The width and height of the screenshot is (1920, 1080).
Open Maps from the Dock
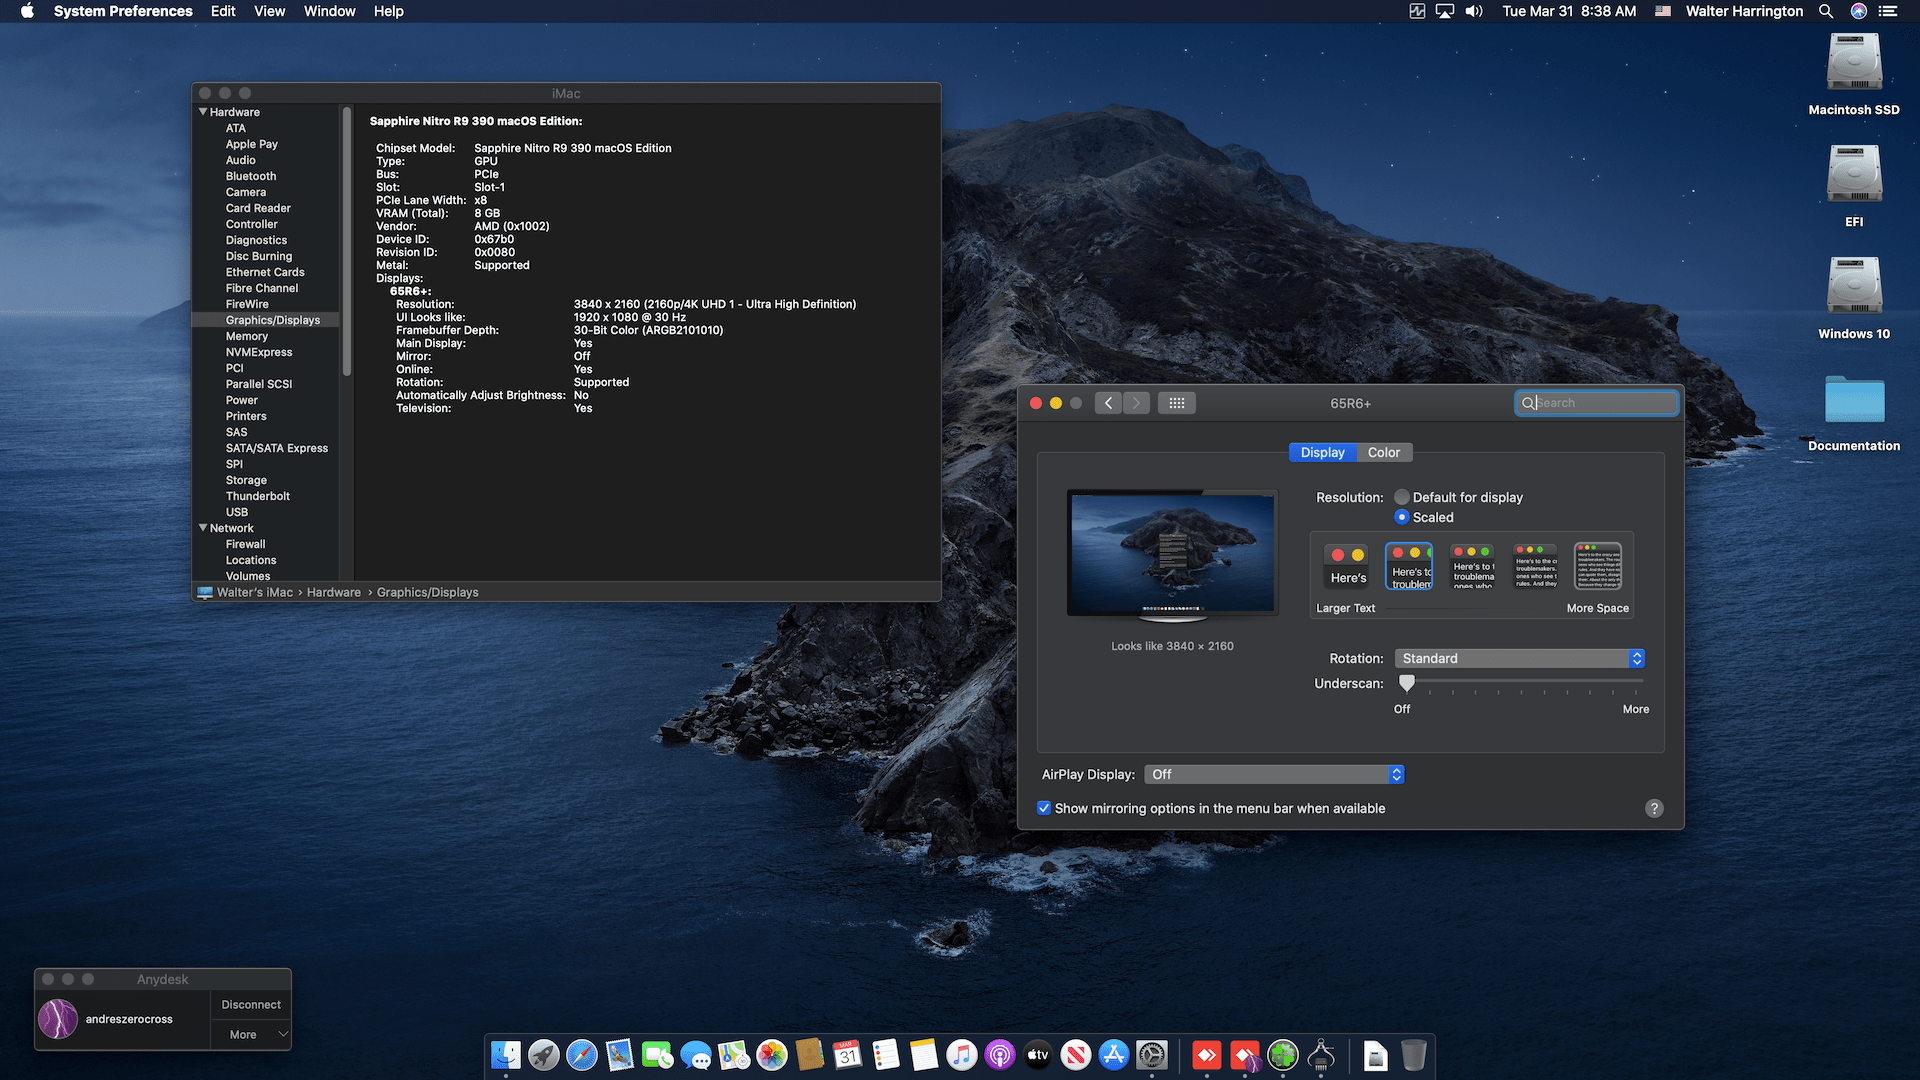click(x=734, y=1055)
